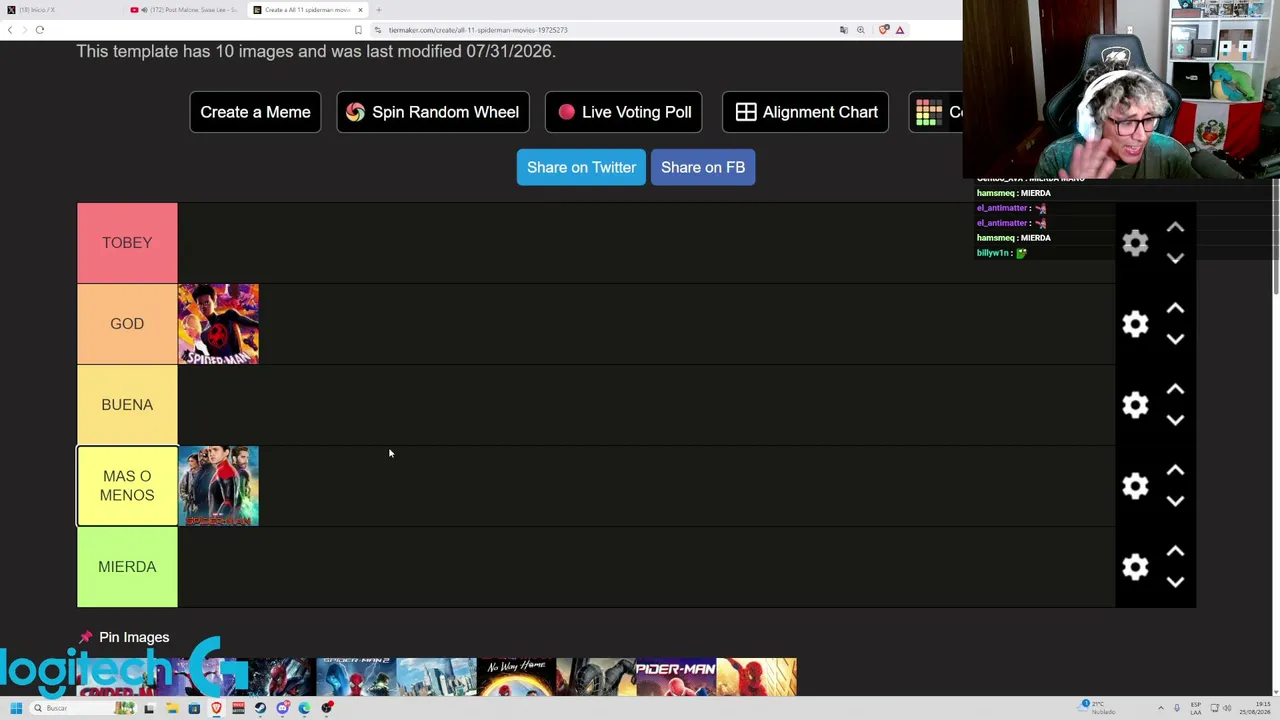This screenshot has height=720, width=1280.
Task: Open the Alignment Chart tool
Action: 805,112
